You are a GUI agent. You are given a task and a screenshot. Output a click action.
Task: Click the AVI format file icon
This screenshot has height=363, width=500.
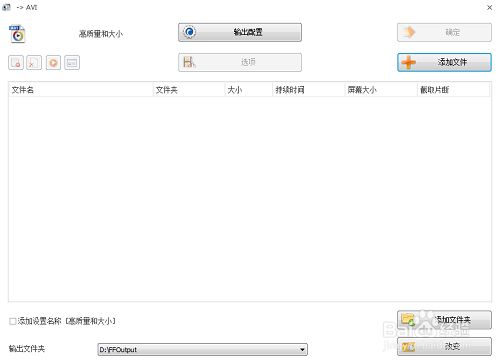[17, 34]
